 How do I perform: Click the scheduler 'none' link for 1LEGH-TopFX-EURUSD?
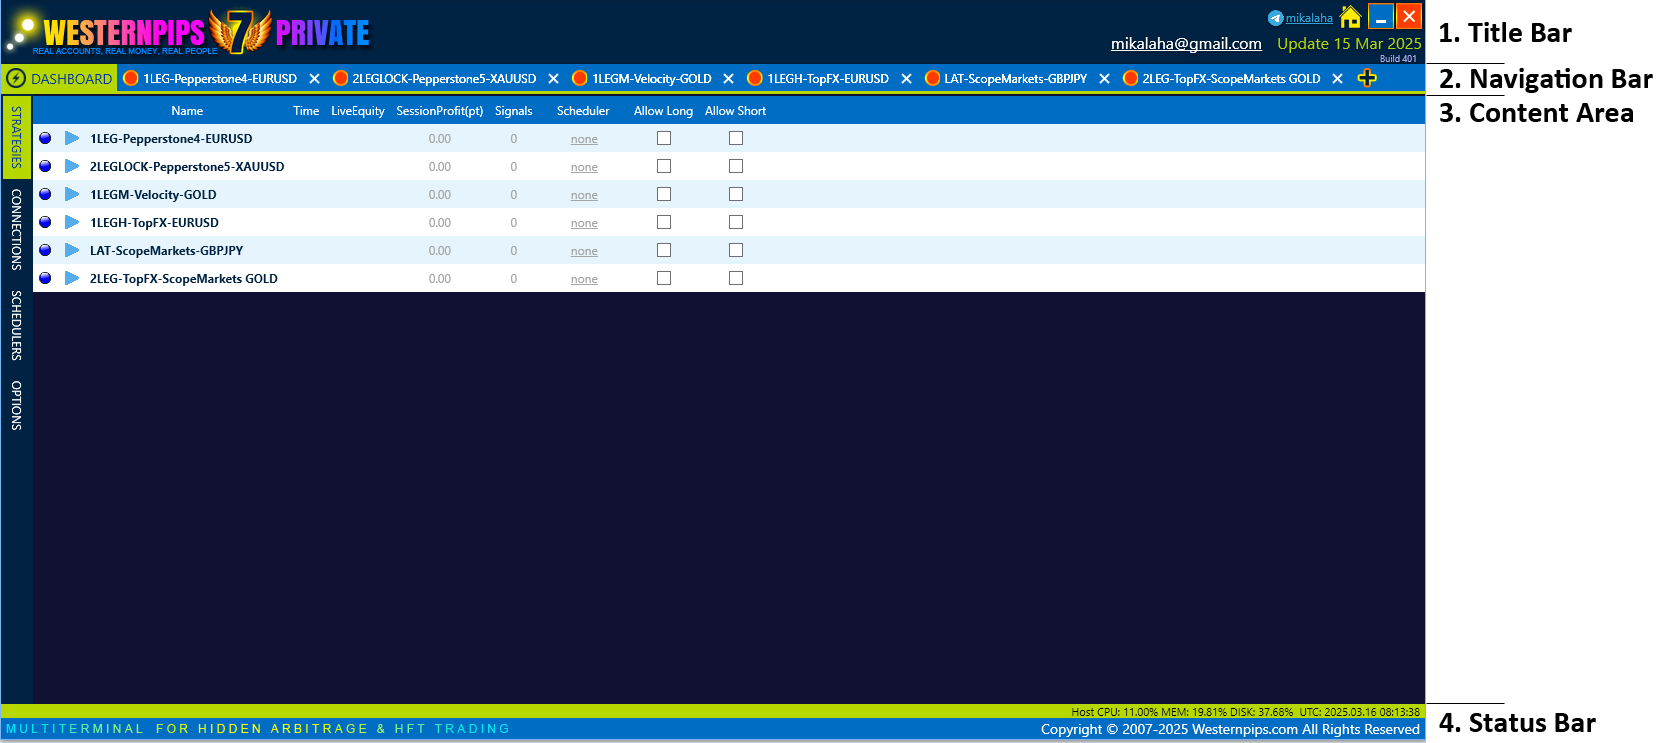[584, 223]
